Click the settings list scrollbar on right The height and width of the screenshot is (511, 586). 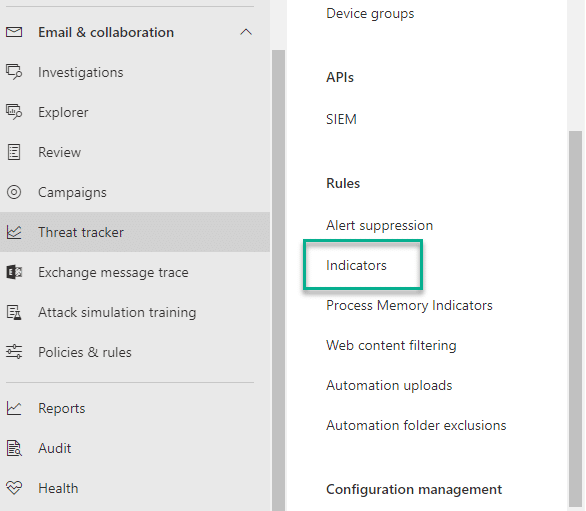[576, 318]
